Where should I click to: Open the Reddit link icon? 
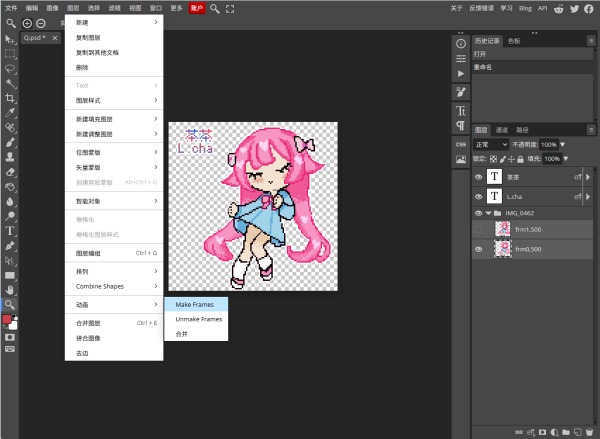pyautogui.click(x=559, y=9)
